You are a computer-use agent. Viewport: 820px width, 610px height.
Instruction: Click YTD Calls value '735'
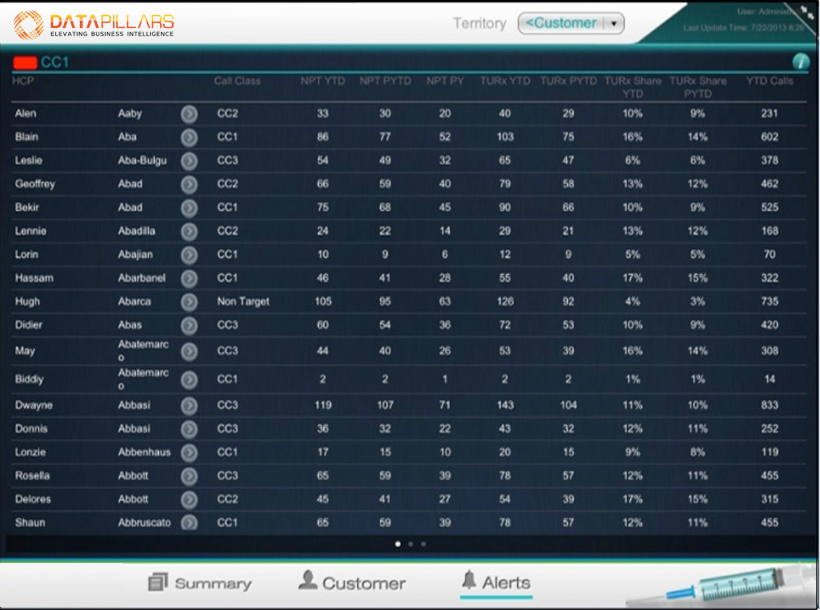pyautogui.click(x=770, y=301)
